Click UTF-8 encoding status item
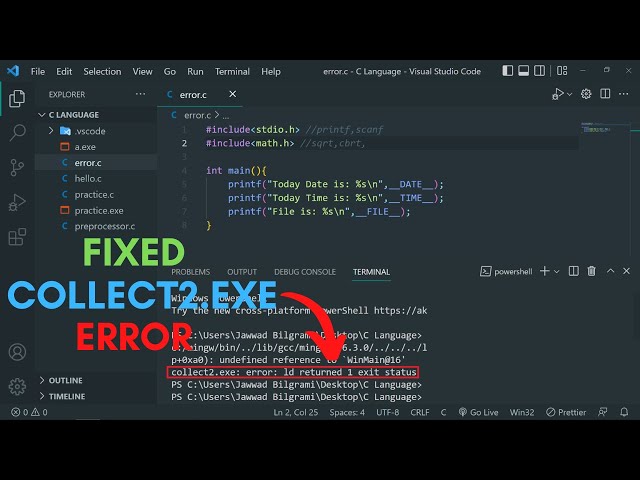 (x=387, y=412)
